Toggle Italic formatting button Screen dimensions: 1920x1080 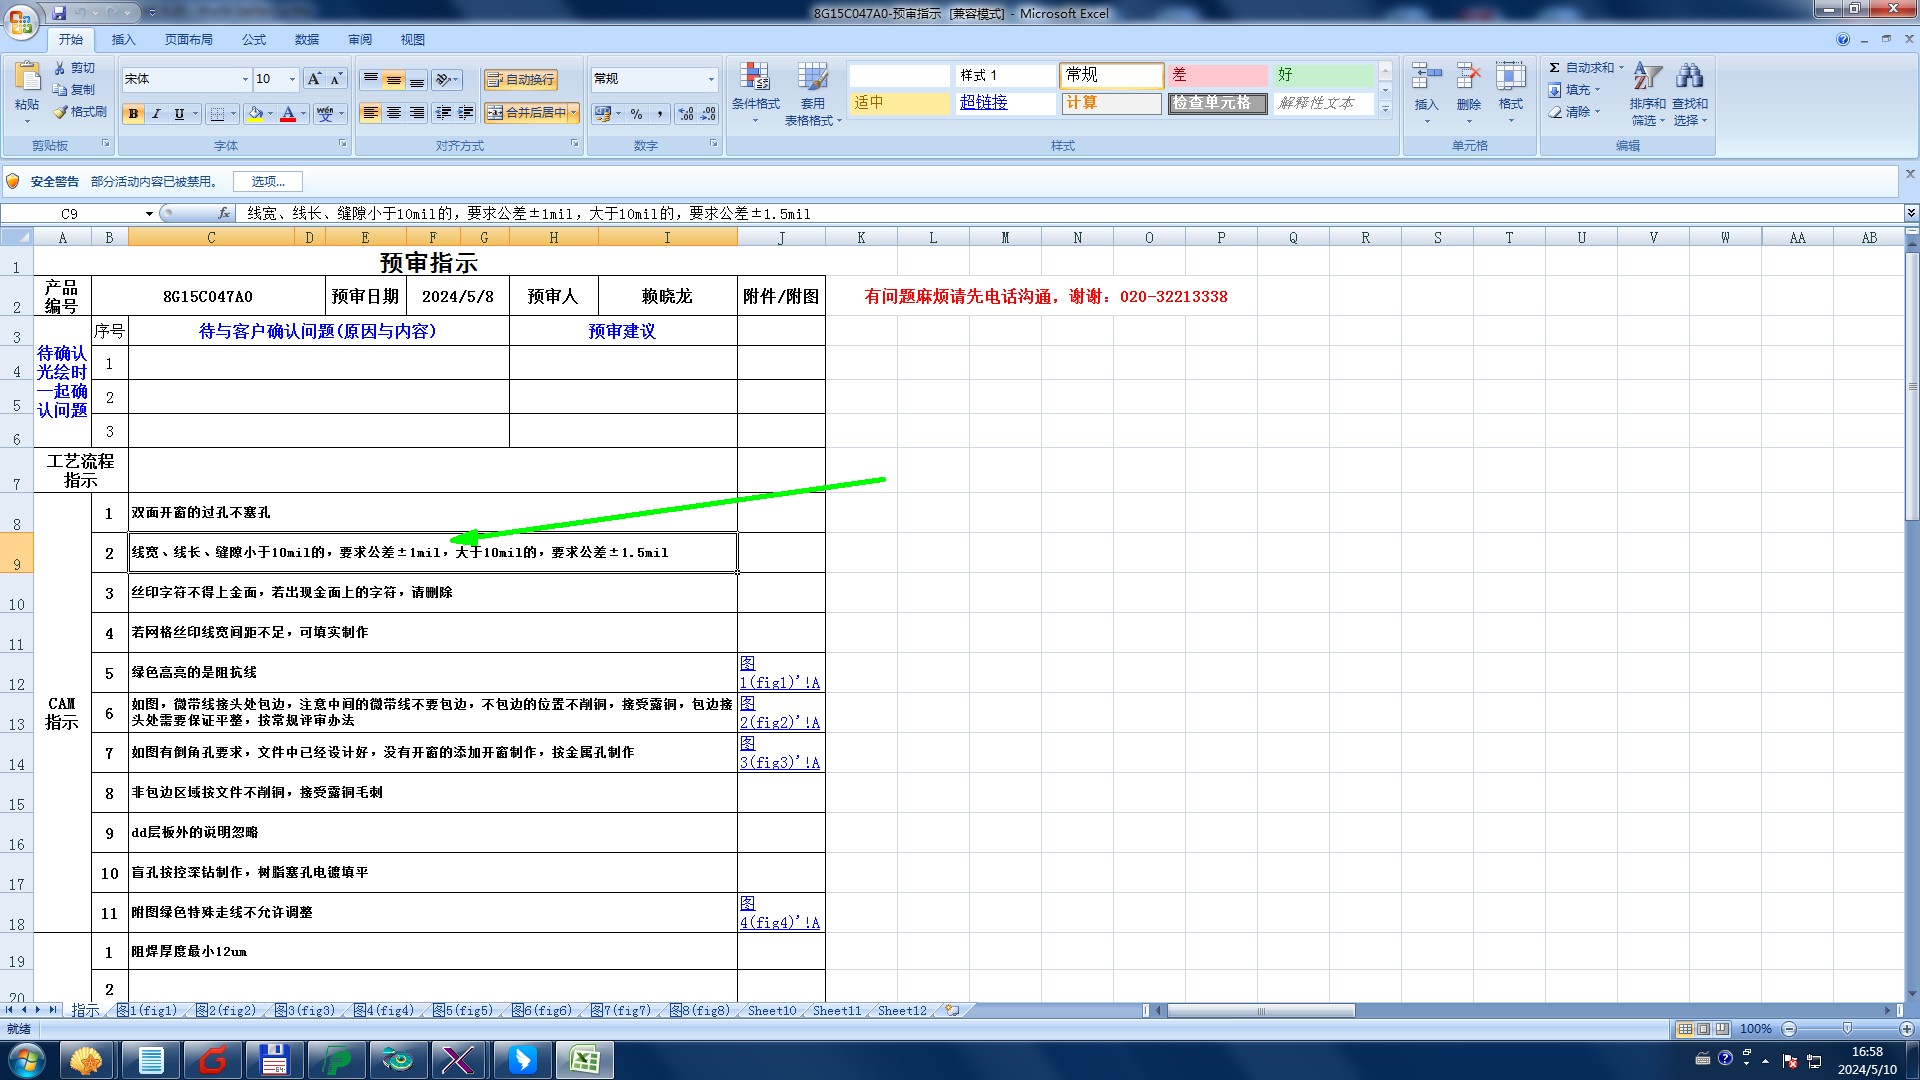pyautogui.click(x=156, y=114)
